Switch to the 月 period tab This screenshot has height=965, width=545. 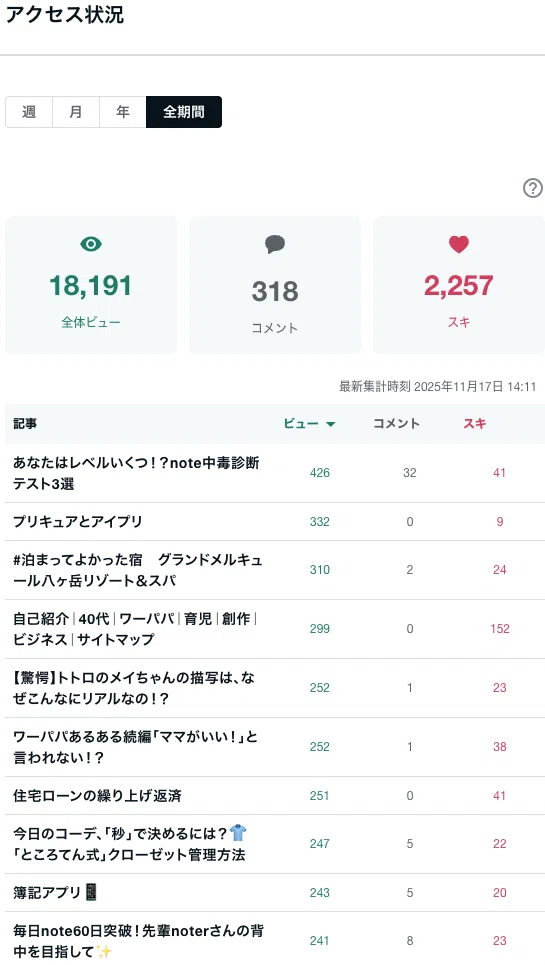(76, 112)
